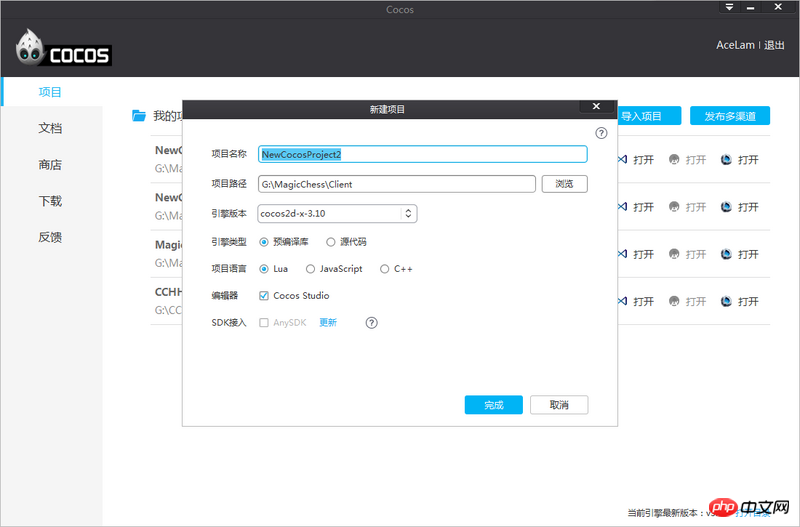Choose C++ as project language
This screenshot has height=527, width=800.
pyautogui.click(x=384, y=269)
